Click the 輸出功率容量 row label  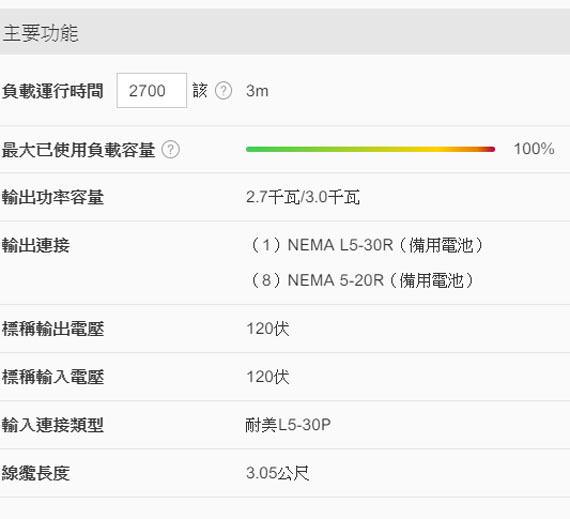pyautogui.click(x=53, y=197)
